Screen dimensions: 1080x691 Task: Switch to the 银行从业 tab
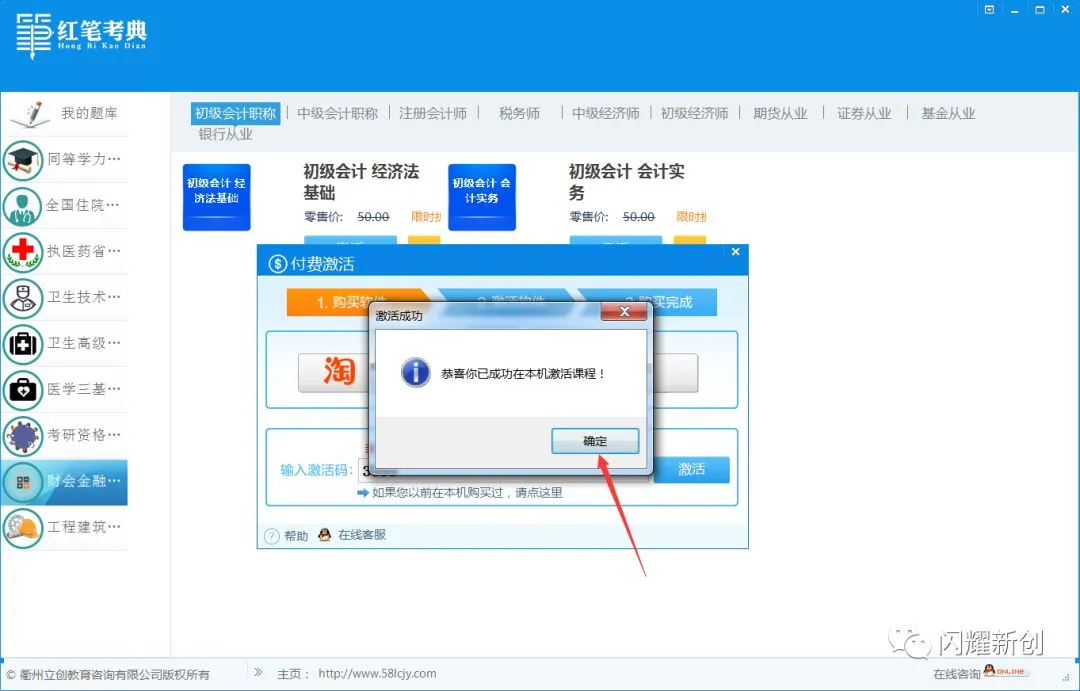(x=225, y=134)
